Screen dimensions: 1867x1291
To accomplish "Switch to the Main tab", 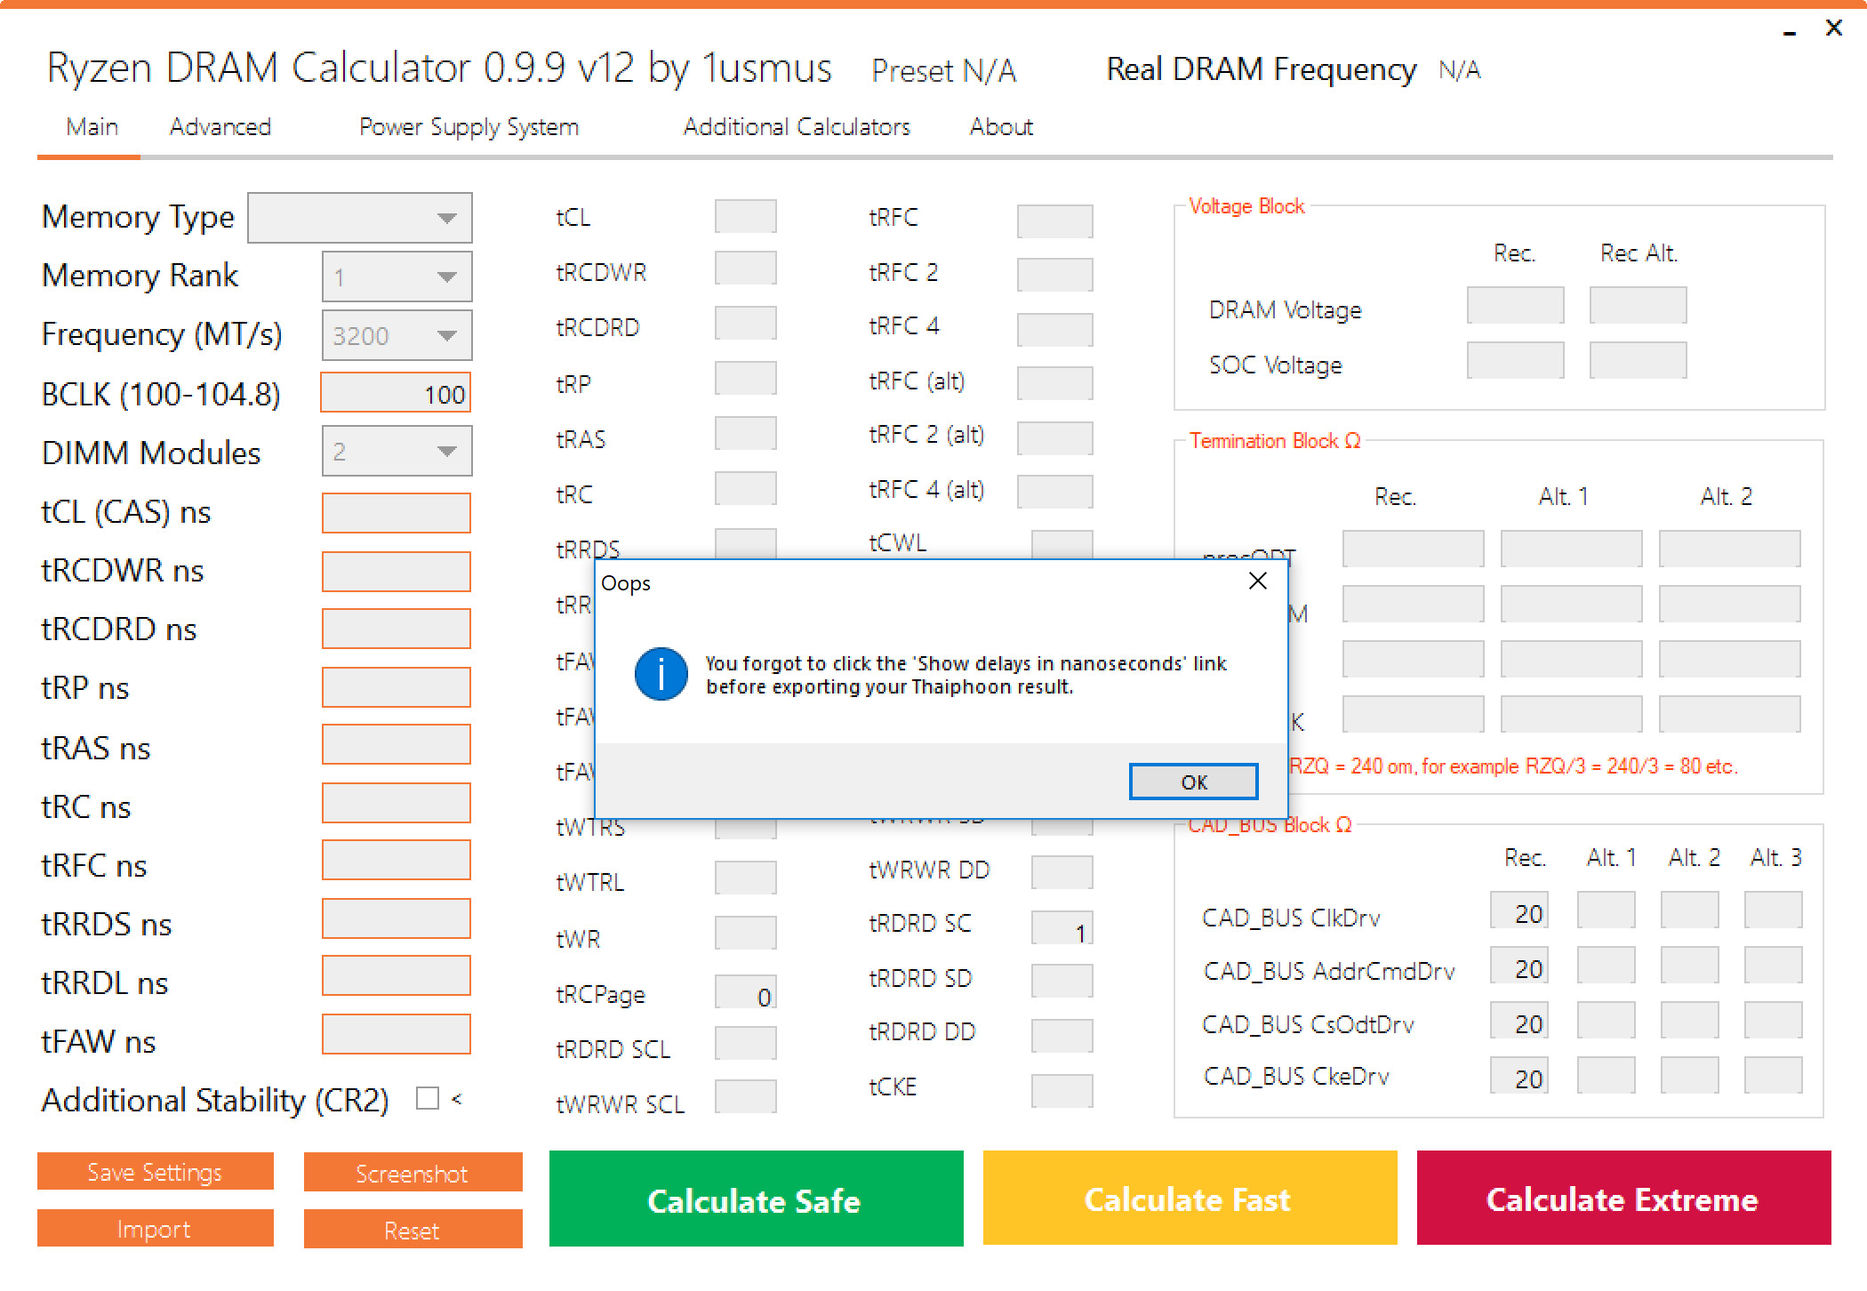I will point(92,127).
